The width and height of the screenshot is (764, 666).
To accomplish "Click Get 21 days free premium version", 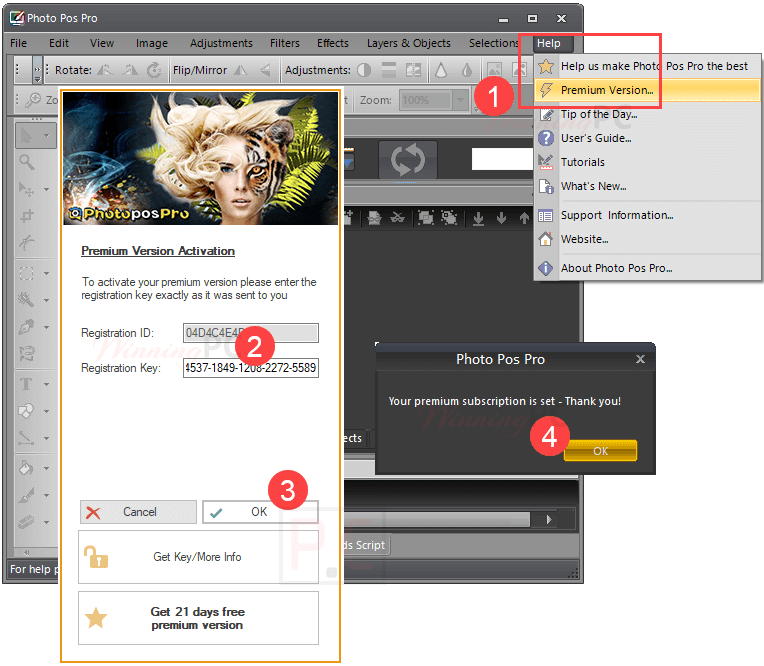I will [x=198, y=618].
